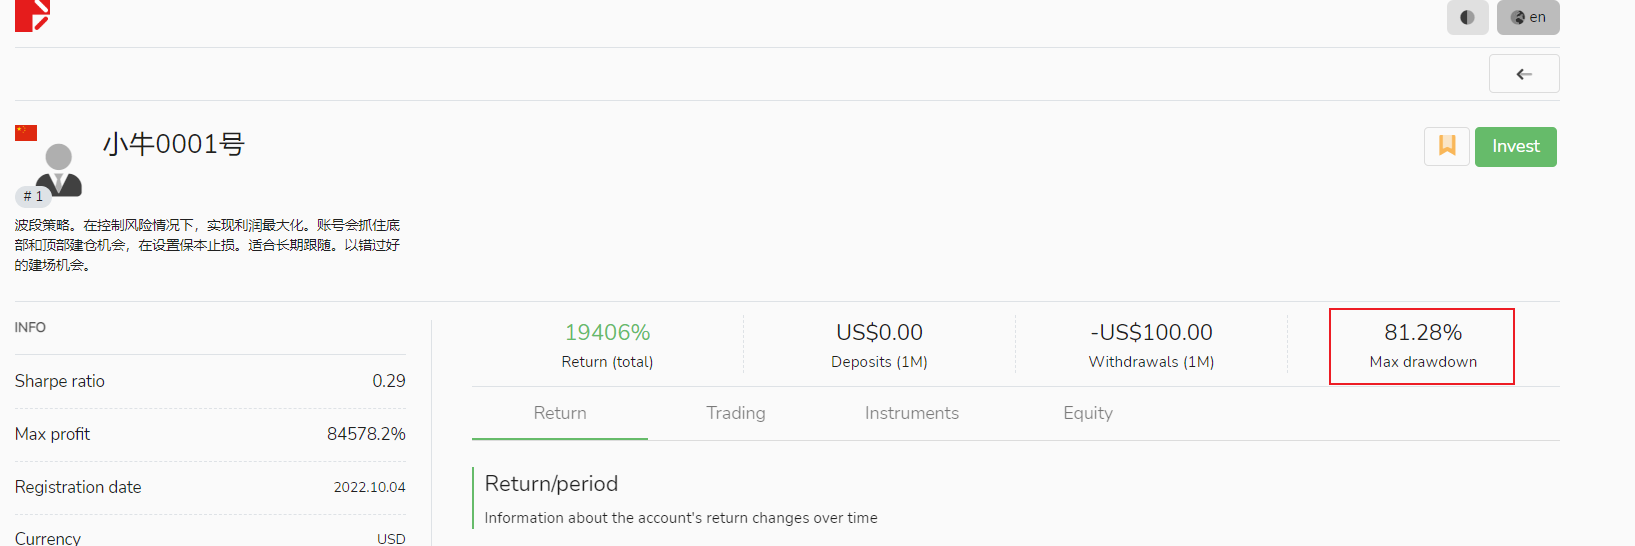Click the Sharpe ratio row
This screenshot has width=1635, height=546.
tap(210, 381)
